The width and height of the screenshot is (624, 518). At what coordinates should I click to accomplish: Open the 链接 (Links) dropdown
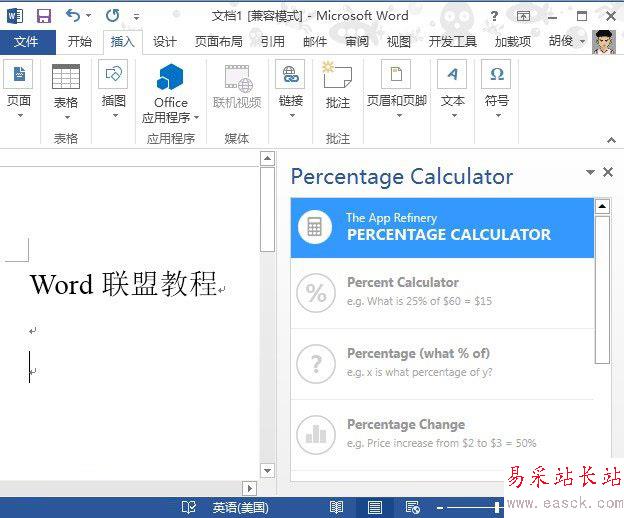[291, 90]
